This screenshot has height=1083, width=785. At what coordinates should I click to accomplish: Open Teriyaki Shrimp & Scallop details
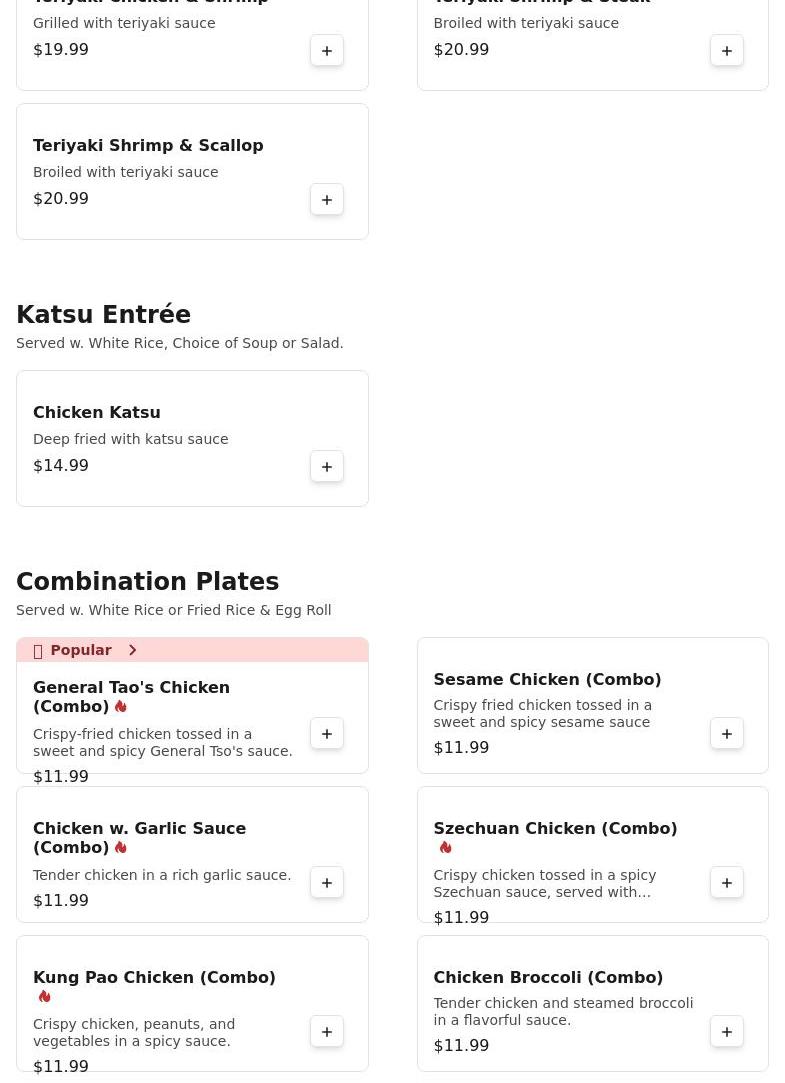pyautogui.click(x=148, y=145)
